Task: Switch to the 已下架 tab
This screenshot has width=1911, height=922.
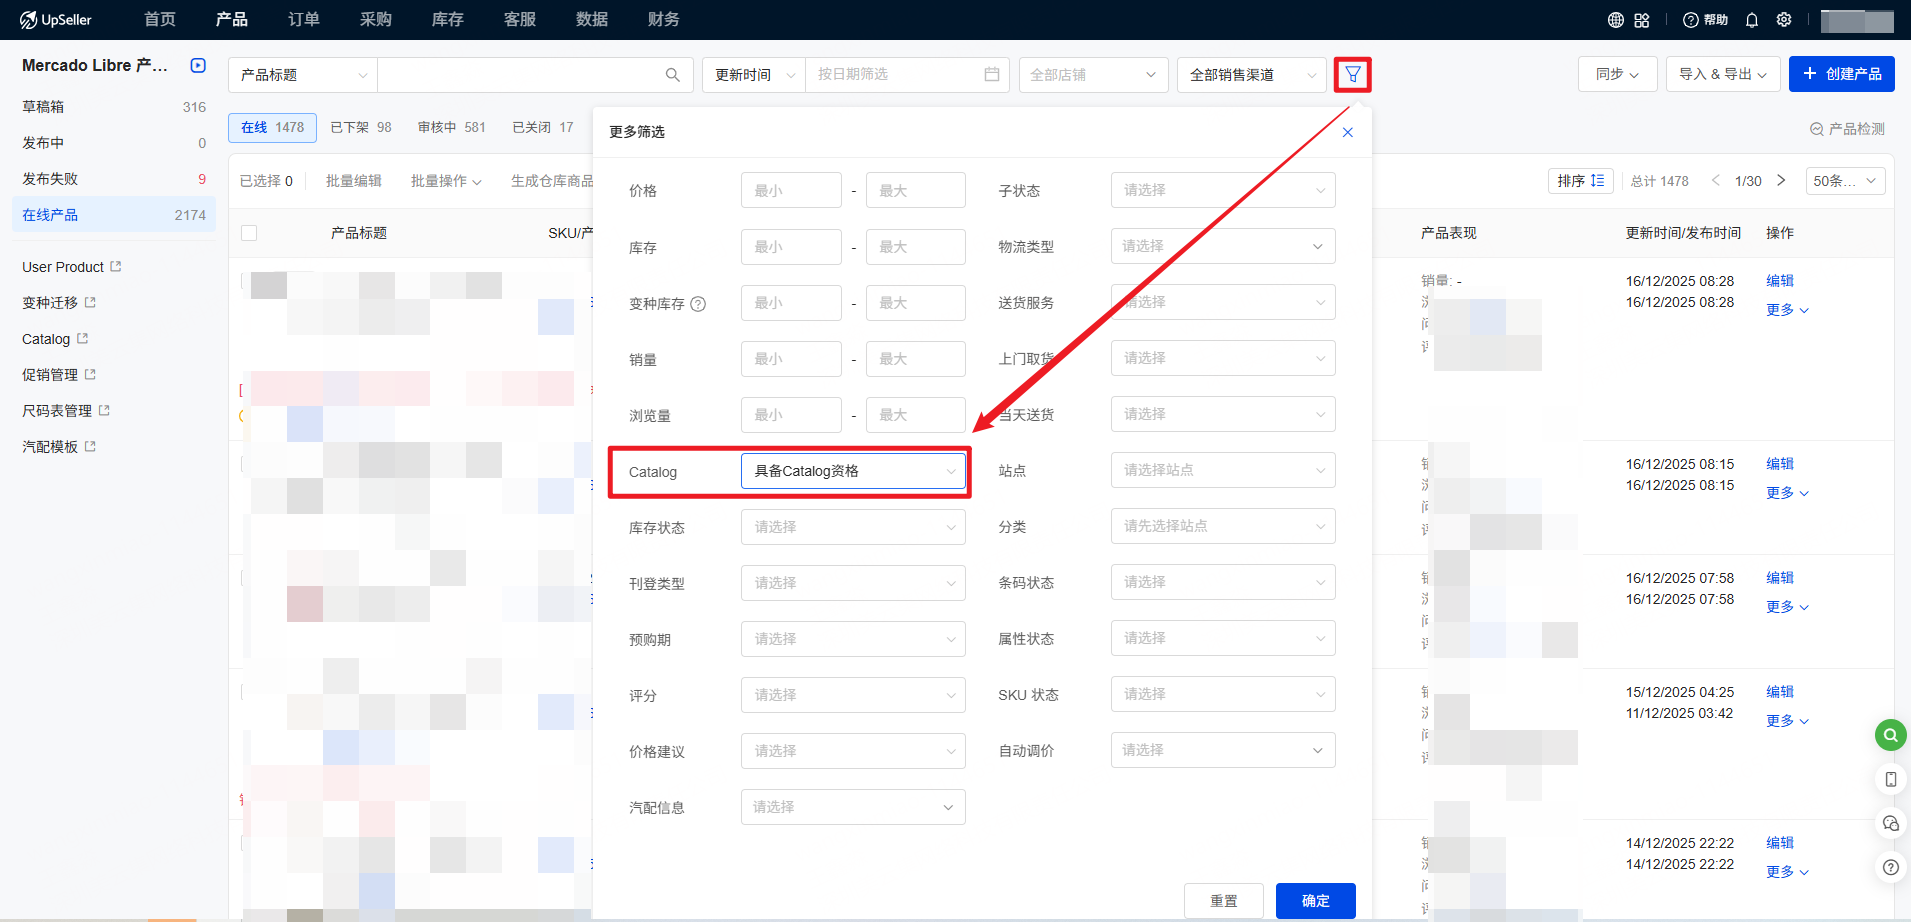Action: 360,128
